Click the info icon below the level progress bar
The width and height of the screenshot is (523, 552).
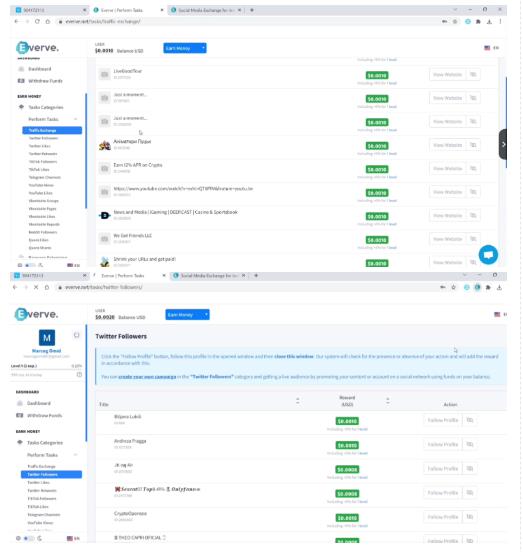(79, 375)
